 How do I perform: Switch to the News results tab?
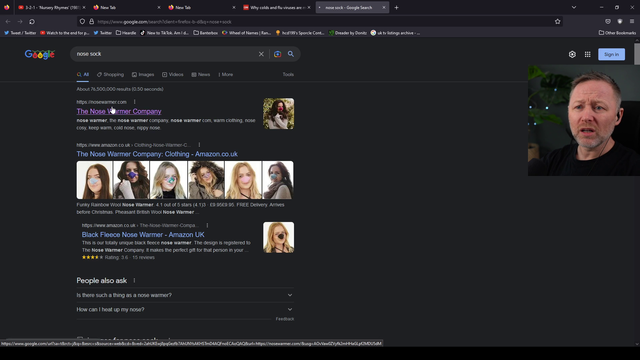201,75
